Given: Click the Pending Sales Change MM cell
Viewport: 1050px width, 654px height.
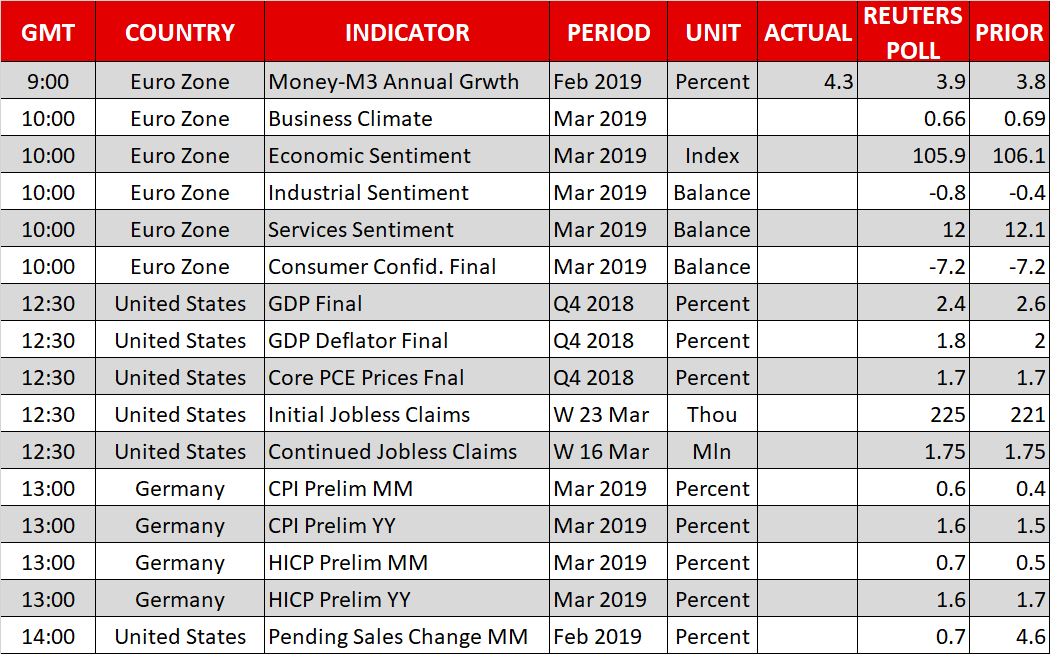Looking at the screenshot, I should 397,637.
